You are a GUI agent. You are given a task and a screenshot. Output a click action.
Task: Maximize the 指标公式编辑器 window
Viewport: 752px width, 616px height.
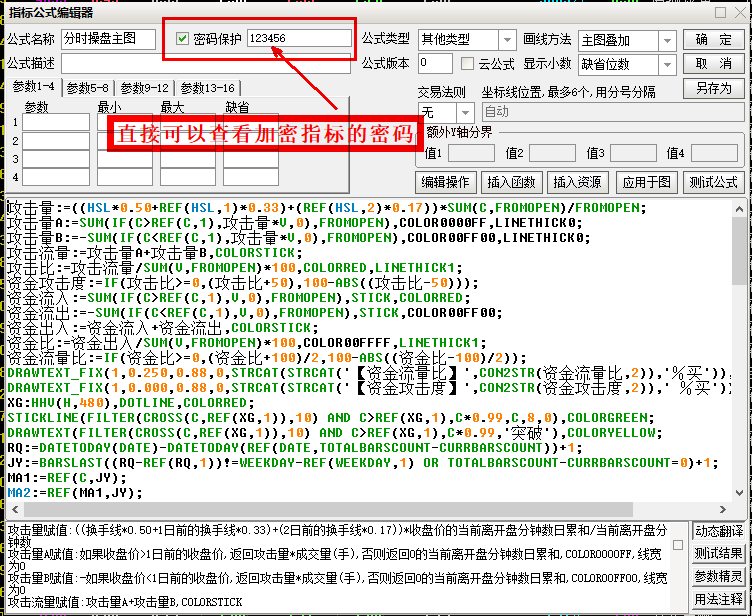point(720,12)
